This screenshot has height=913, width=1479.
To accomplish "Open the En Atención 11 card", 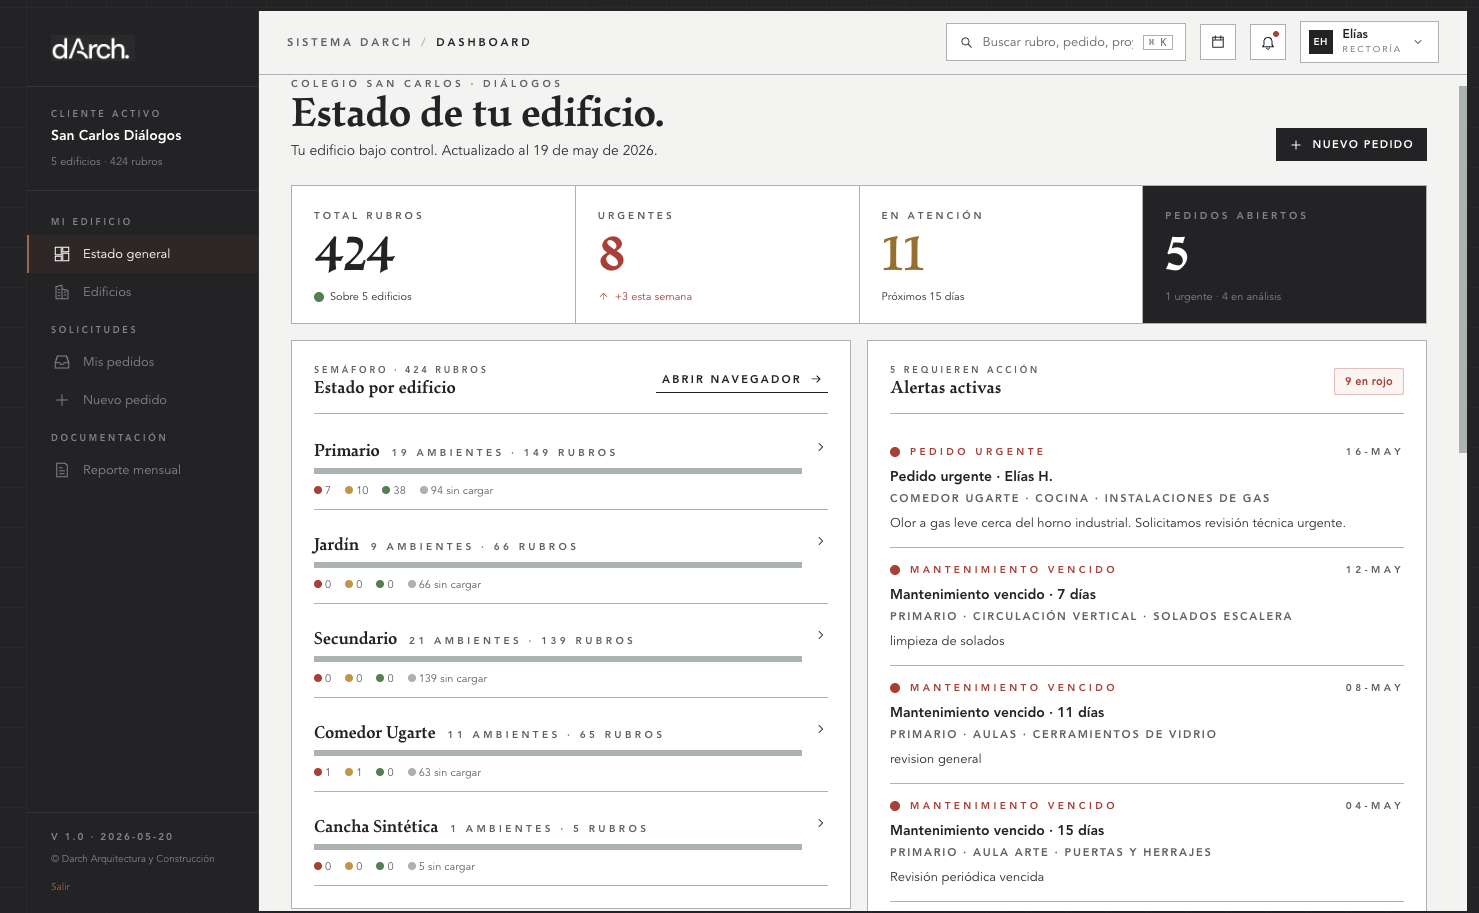I will 1001,254.
